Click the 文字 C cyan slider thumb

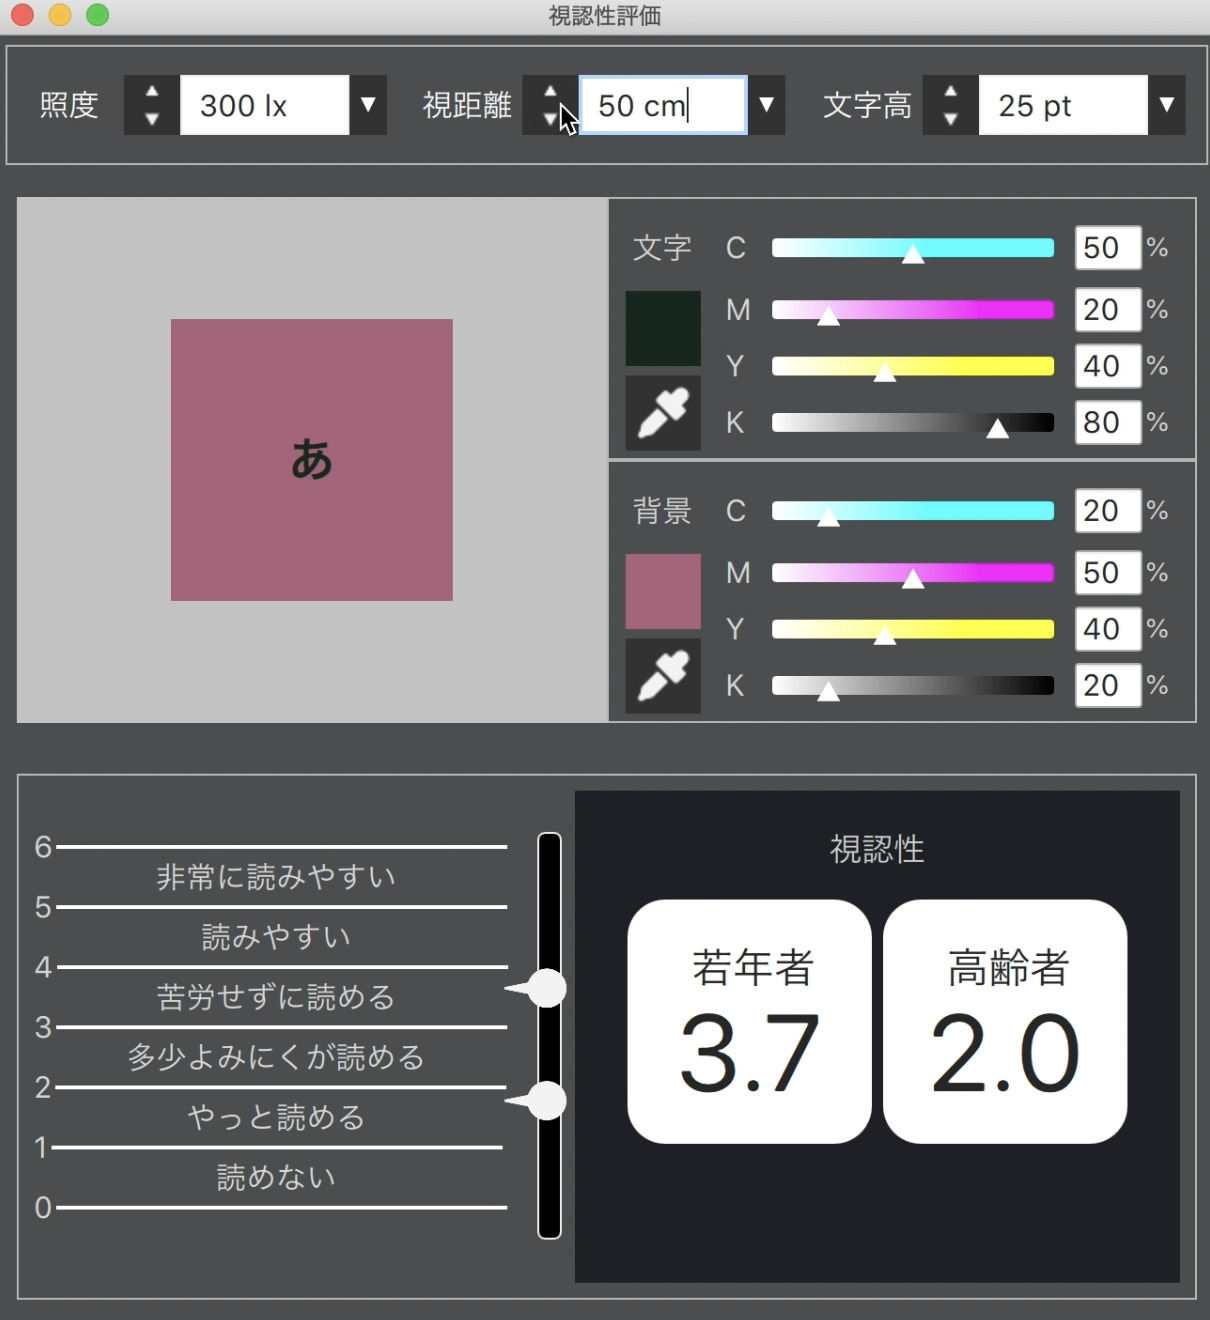[912, 255]
